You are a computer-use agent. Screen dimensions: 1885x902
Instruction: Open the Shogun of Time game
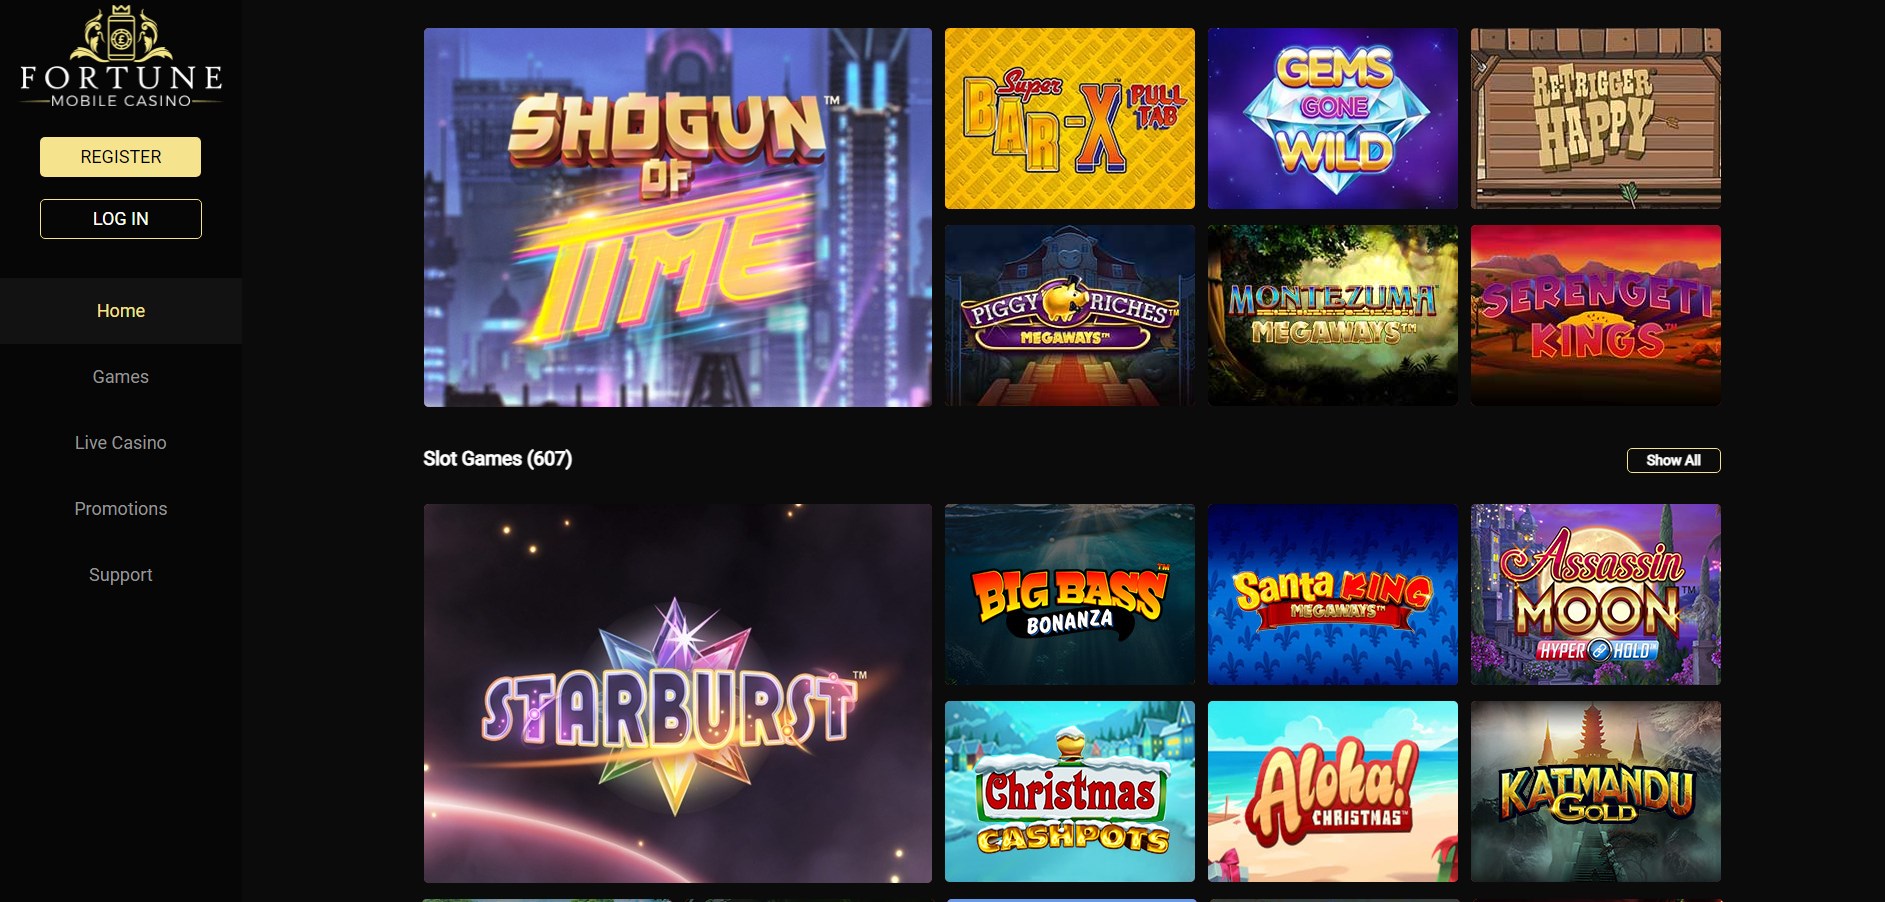(x=677, y=217)
